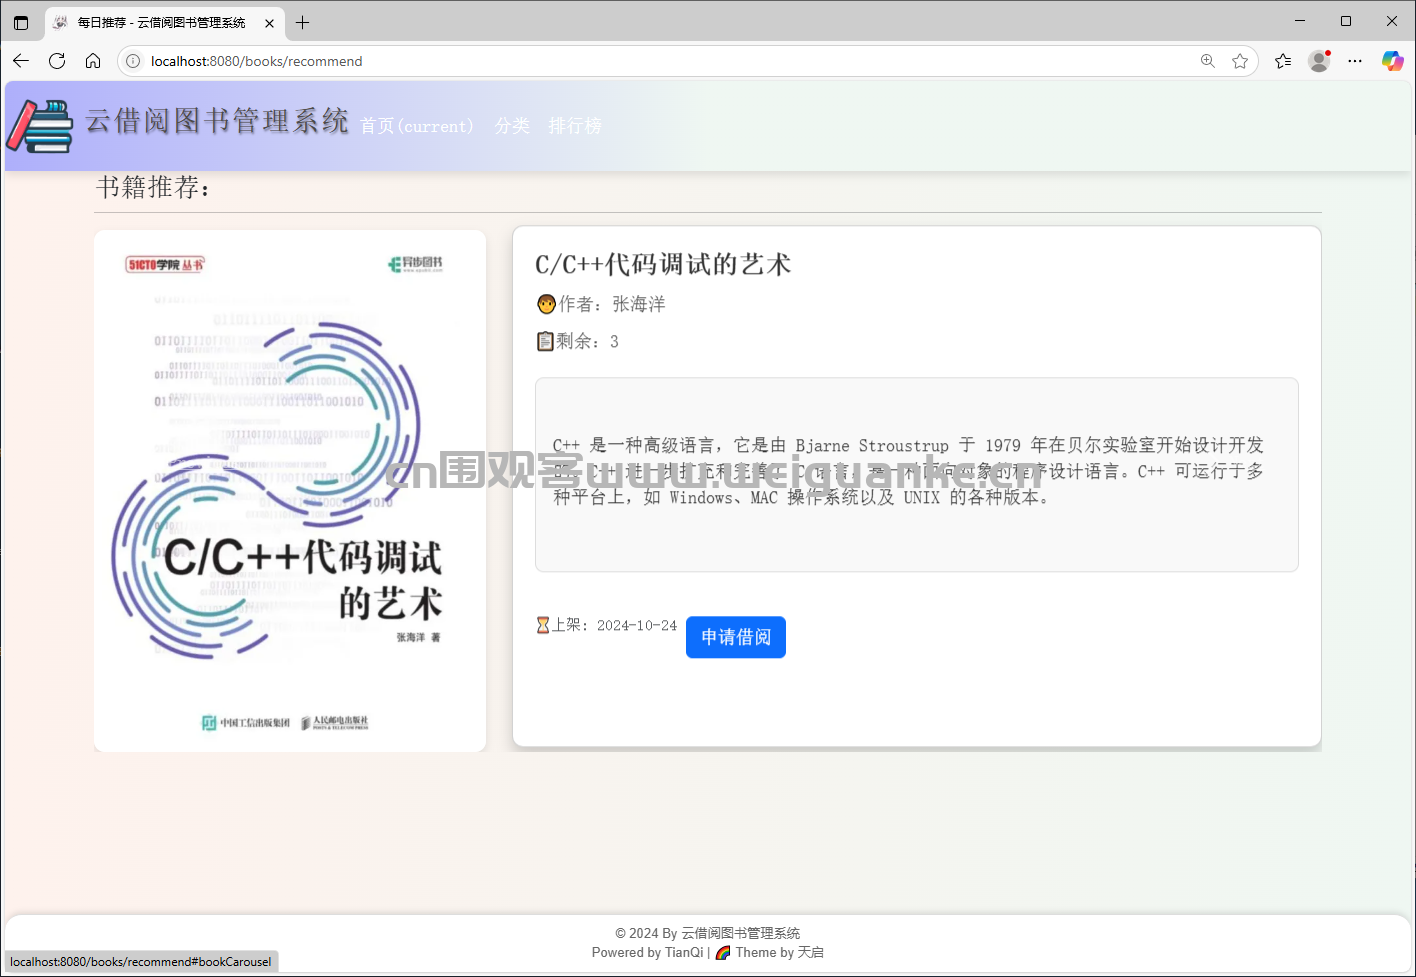Open the favorites list icon
This screenshot has height=977, width=1416.
pyautogui.click(x=1283, y=61)
